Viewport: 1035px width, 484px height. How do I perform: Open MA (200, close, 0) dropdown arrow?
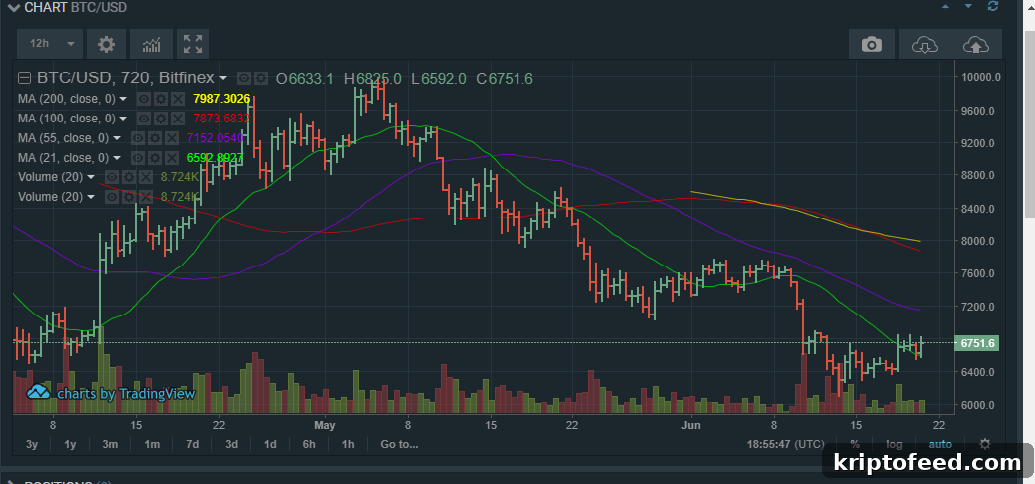pyautogui.click(x=122, y=99)
